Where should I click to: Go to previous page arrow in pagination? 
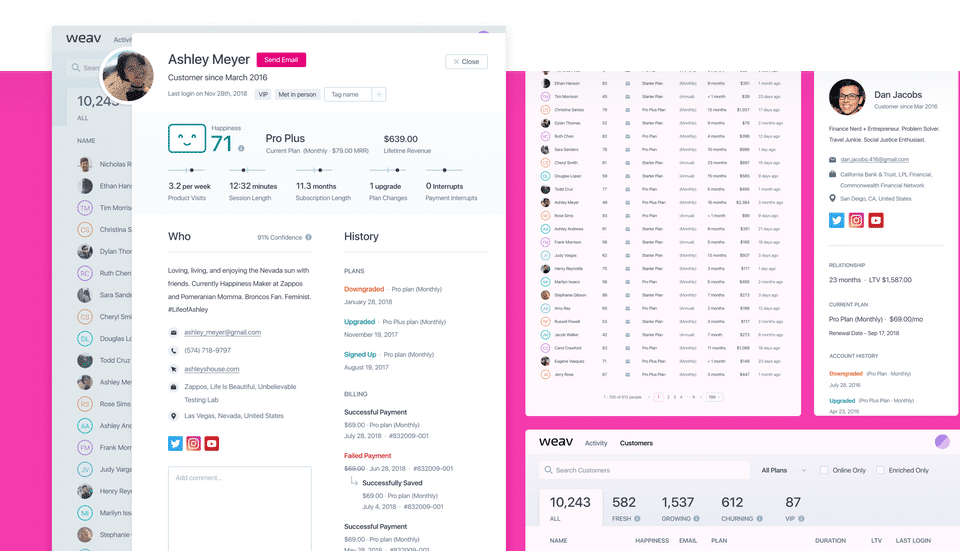[x=650, y=397]
